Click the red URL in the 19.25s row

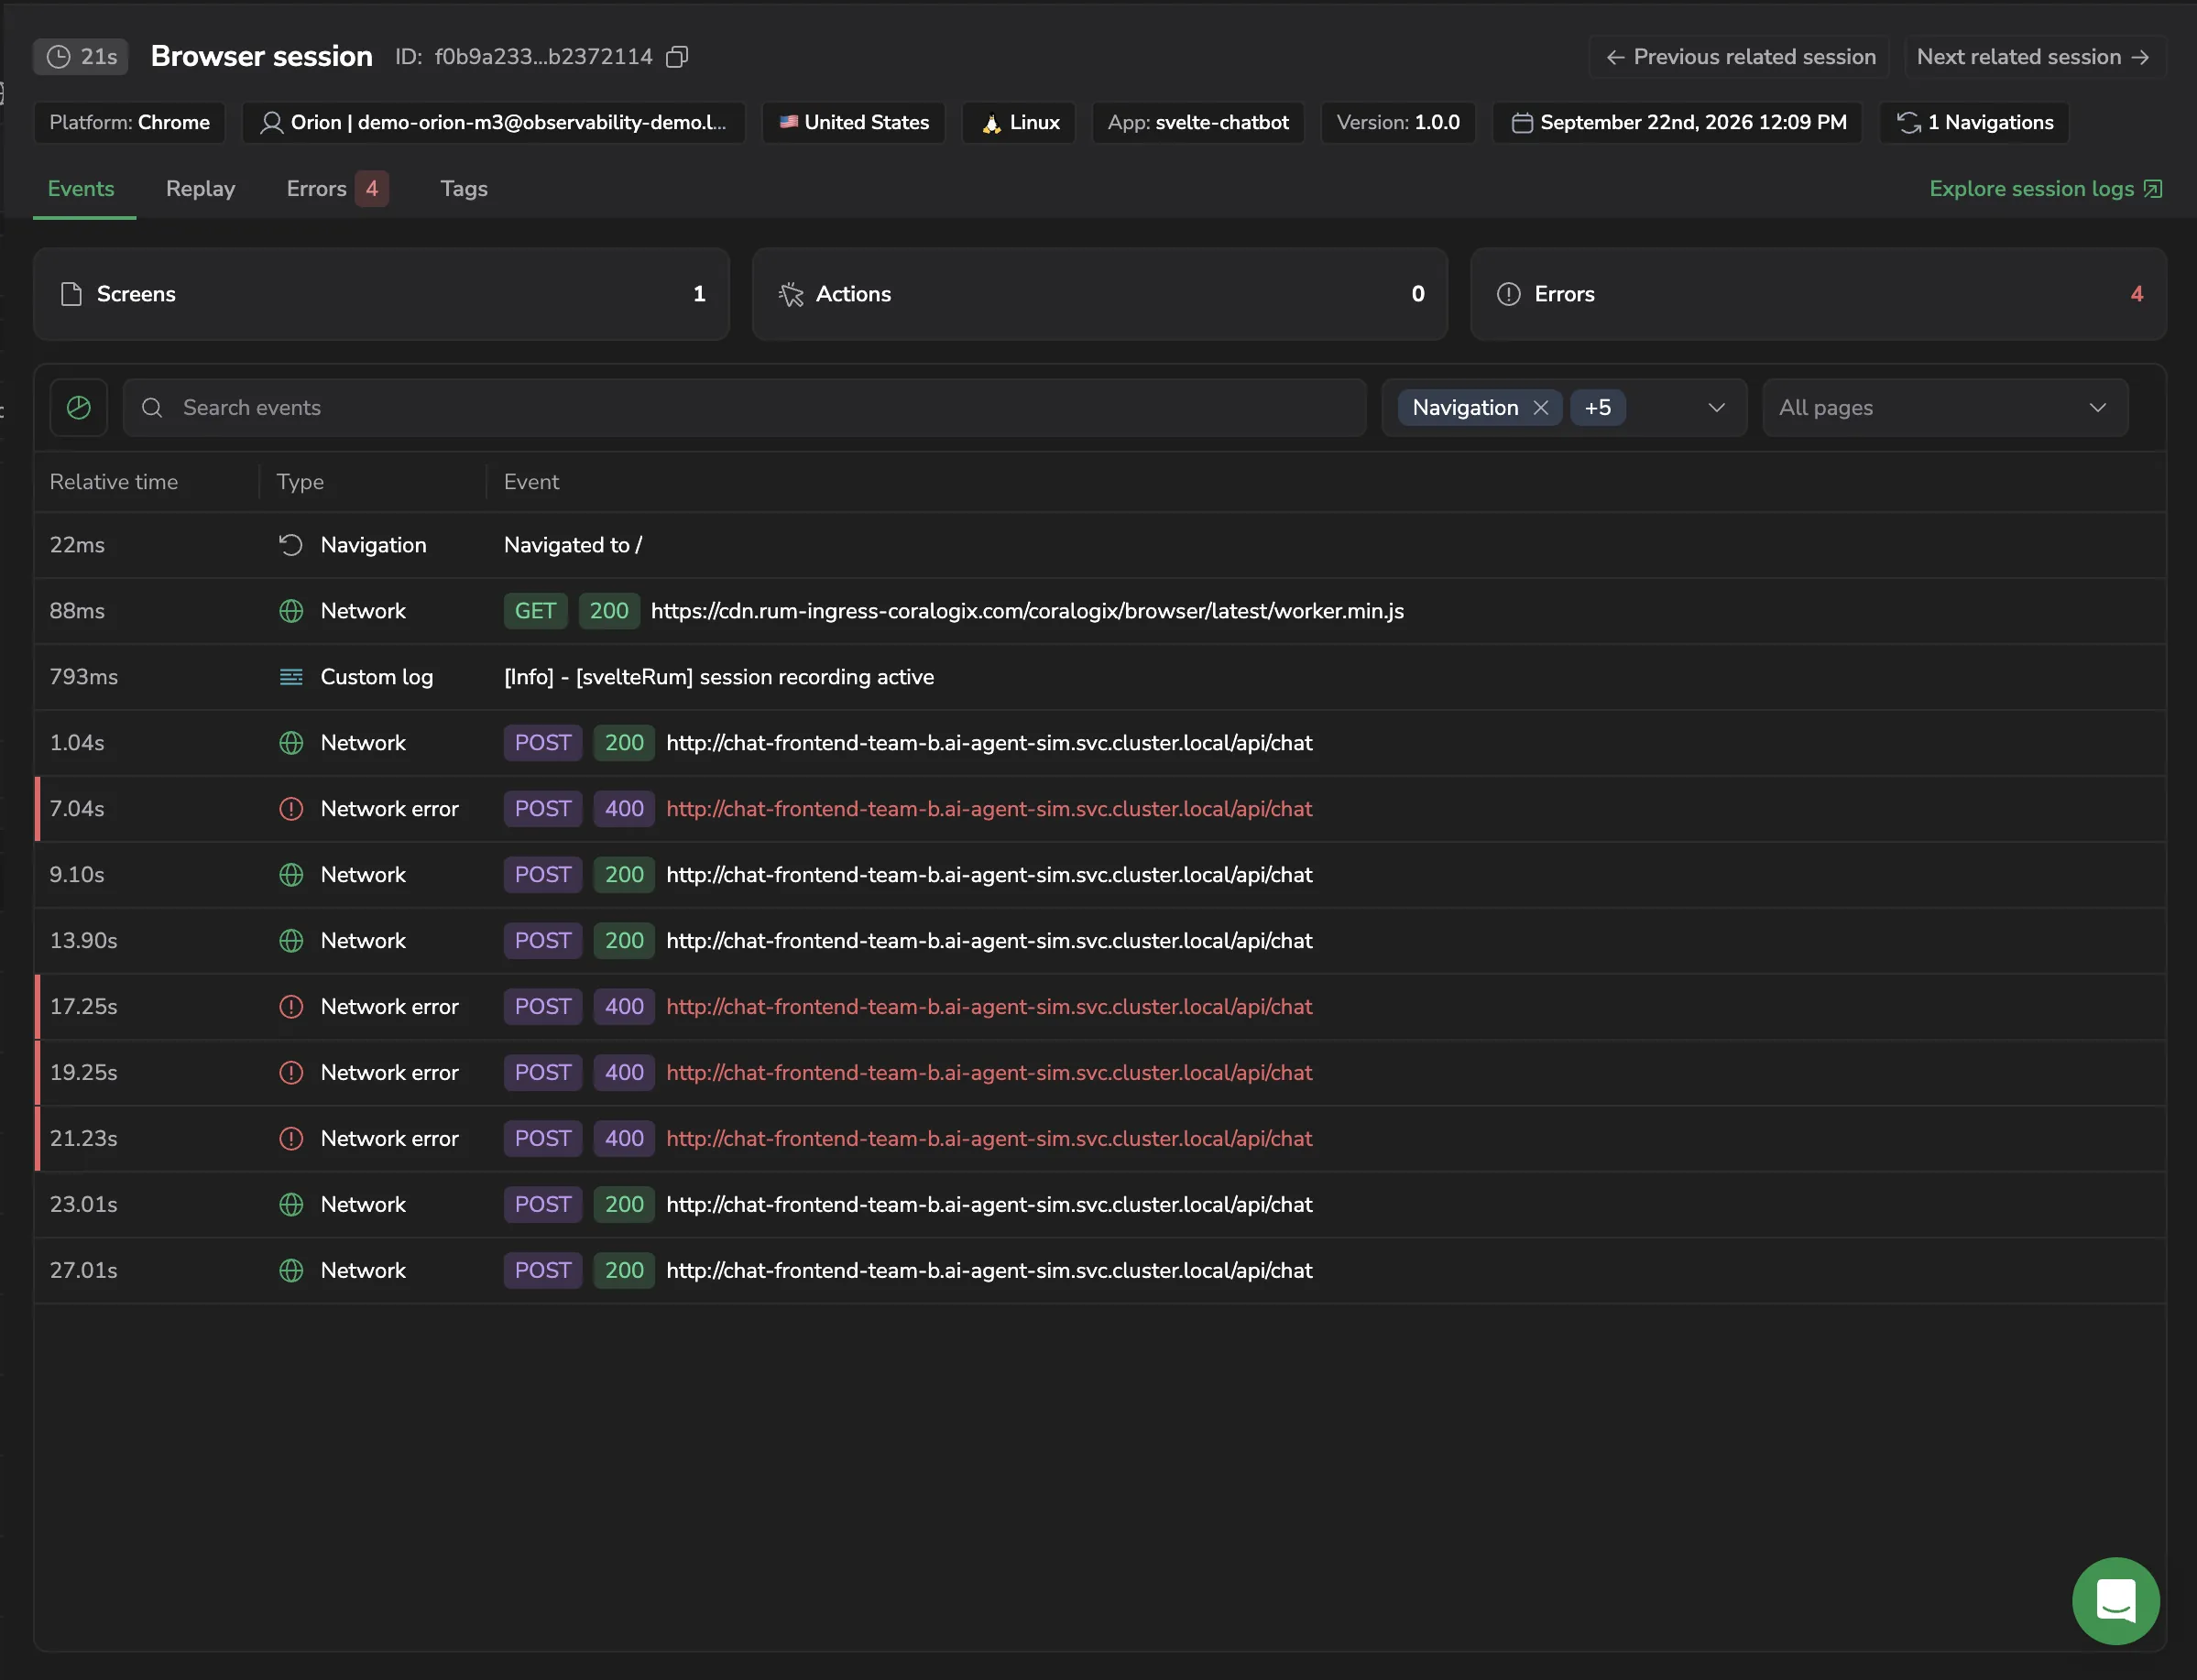[989, 1073]
